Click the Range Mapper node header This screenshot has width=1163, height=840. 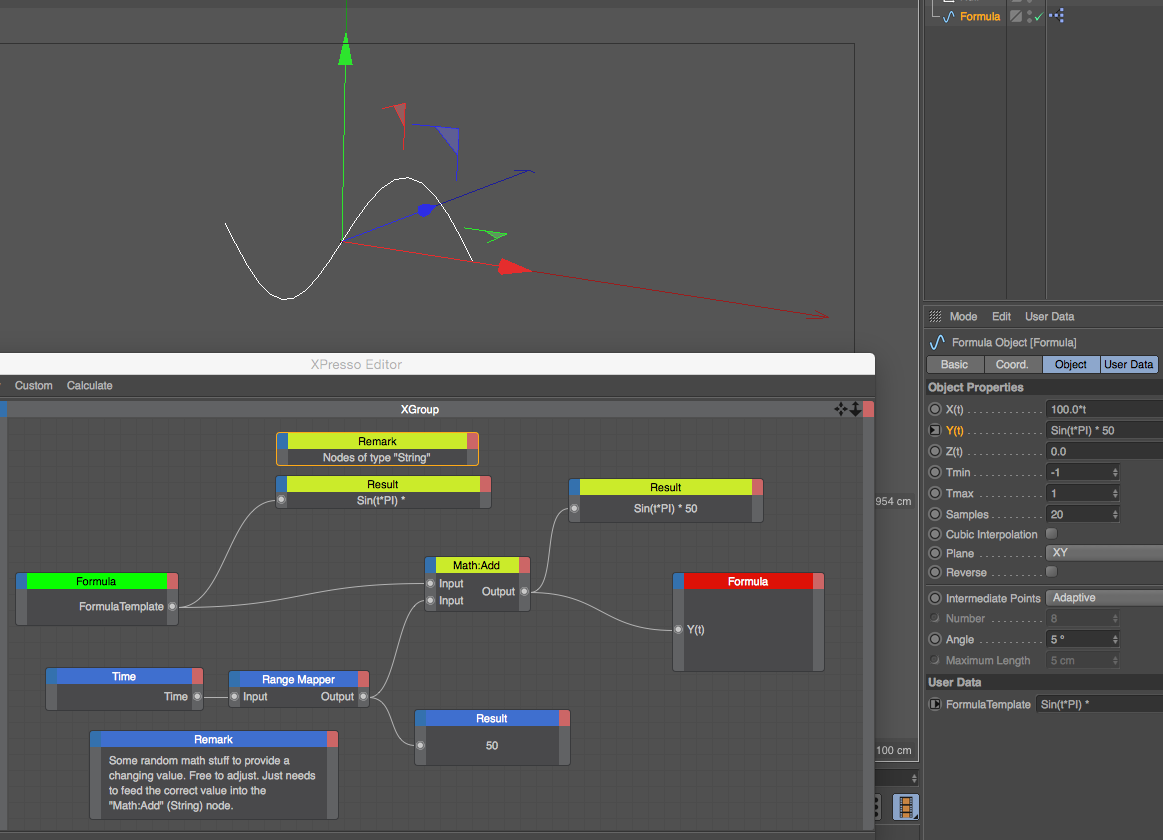(298, 679)
